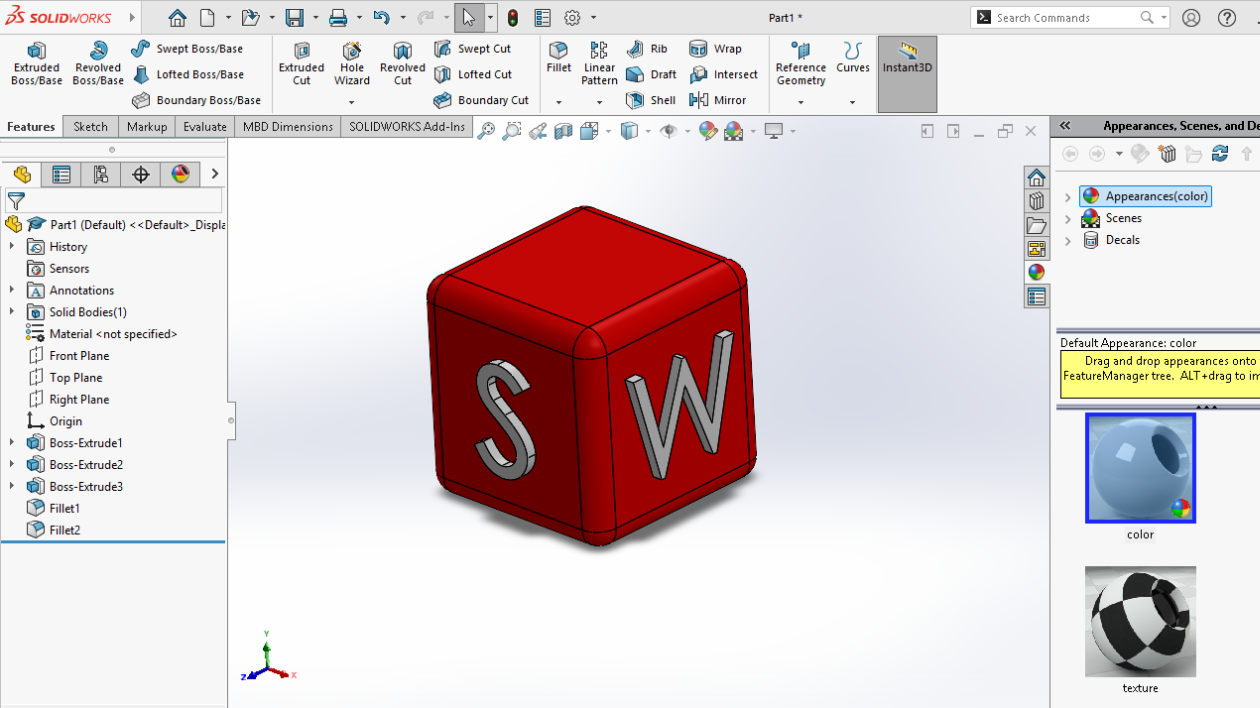Open the Curves tool
The width and height of the screenshot is (1260, 708).
pyautogui.click(x=853, y=58)
